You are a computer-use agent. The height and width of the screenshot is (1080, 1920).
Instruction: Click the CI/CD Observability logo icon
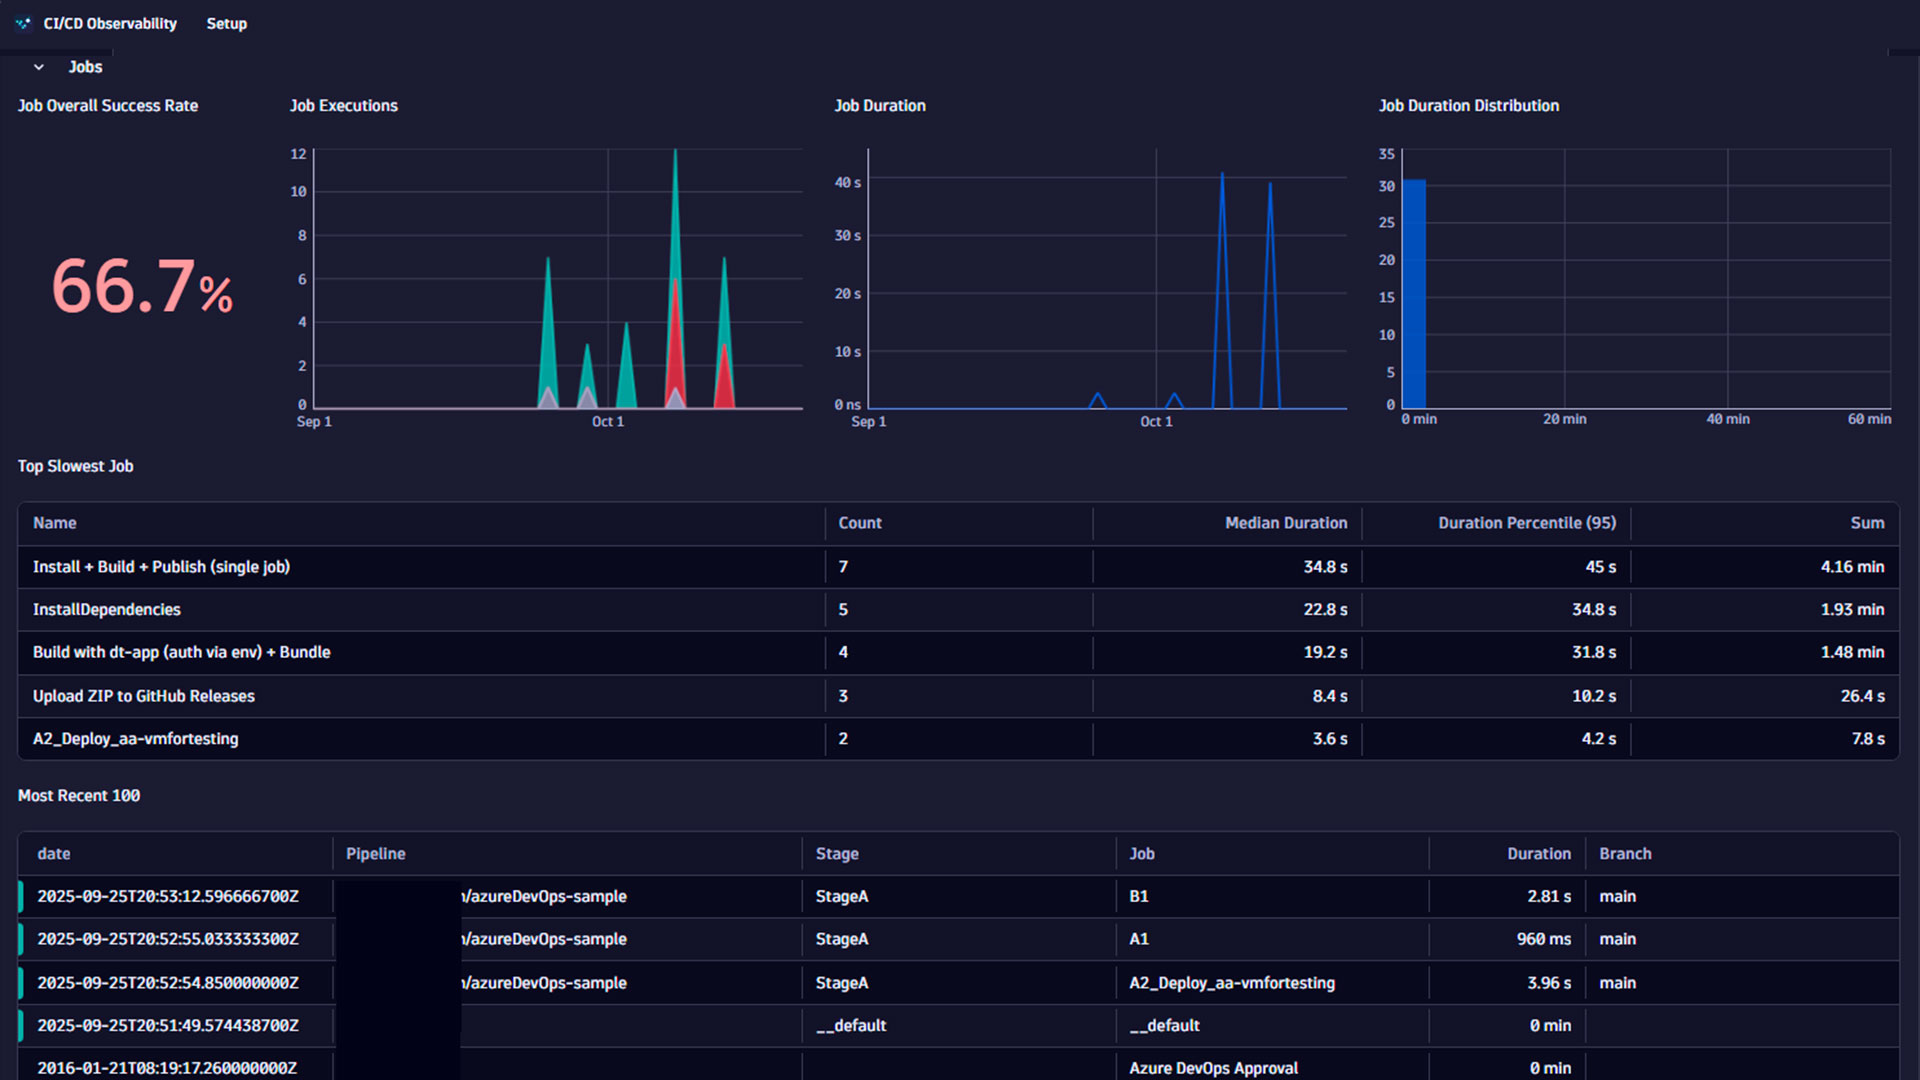(x=22, y=23)
